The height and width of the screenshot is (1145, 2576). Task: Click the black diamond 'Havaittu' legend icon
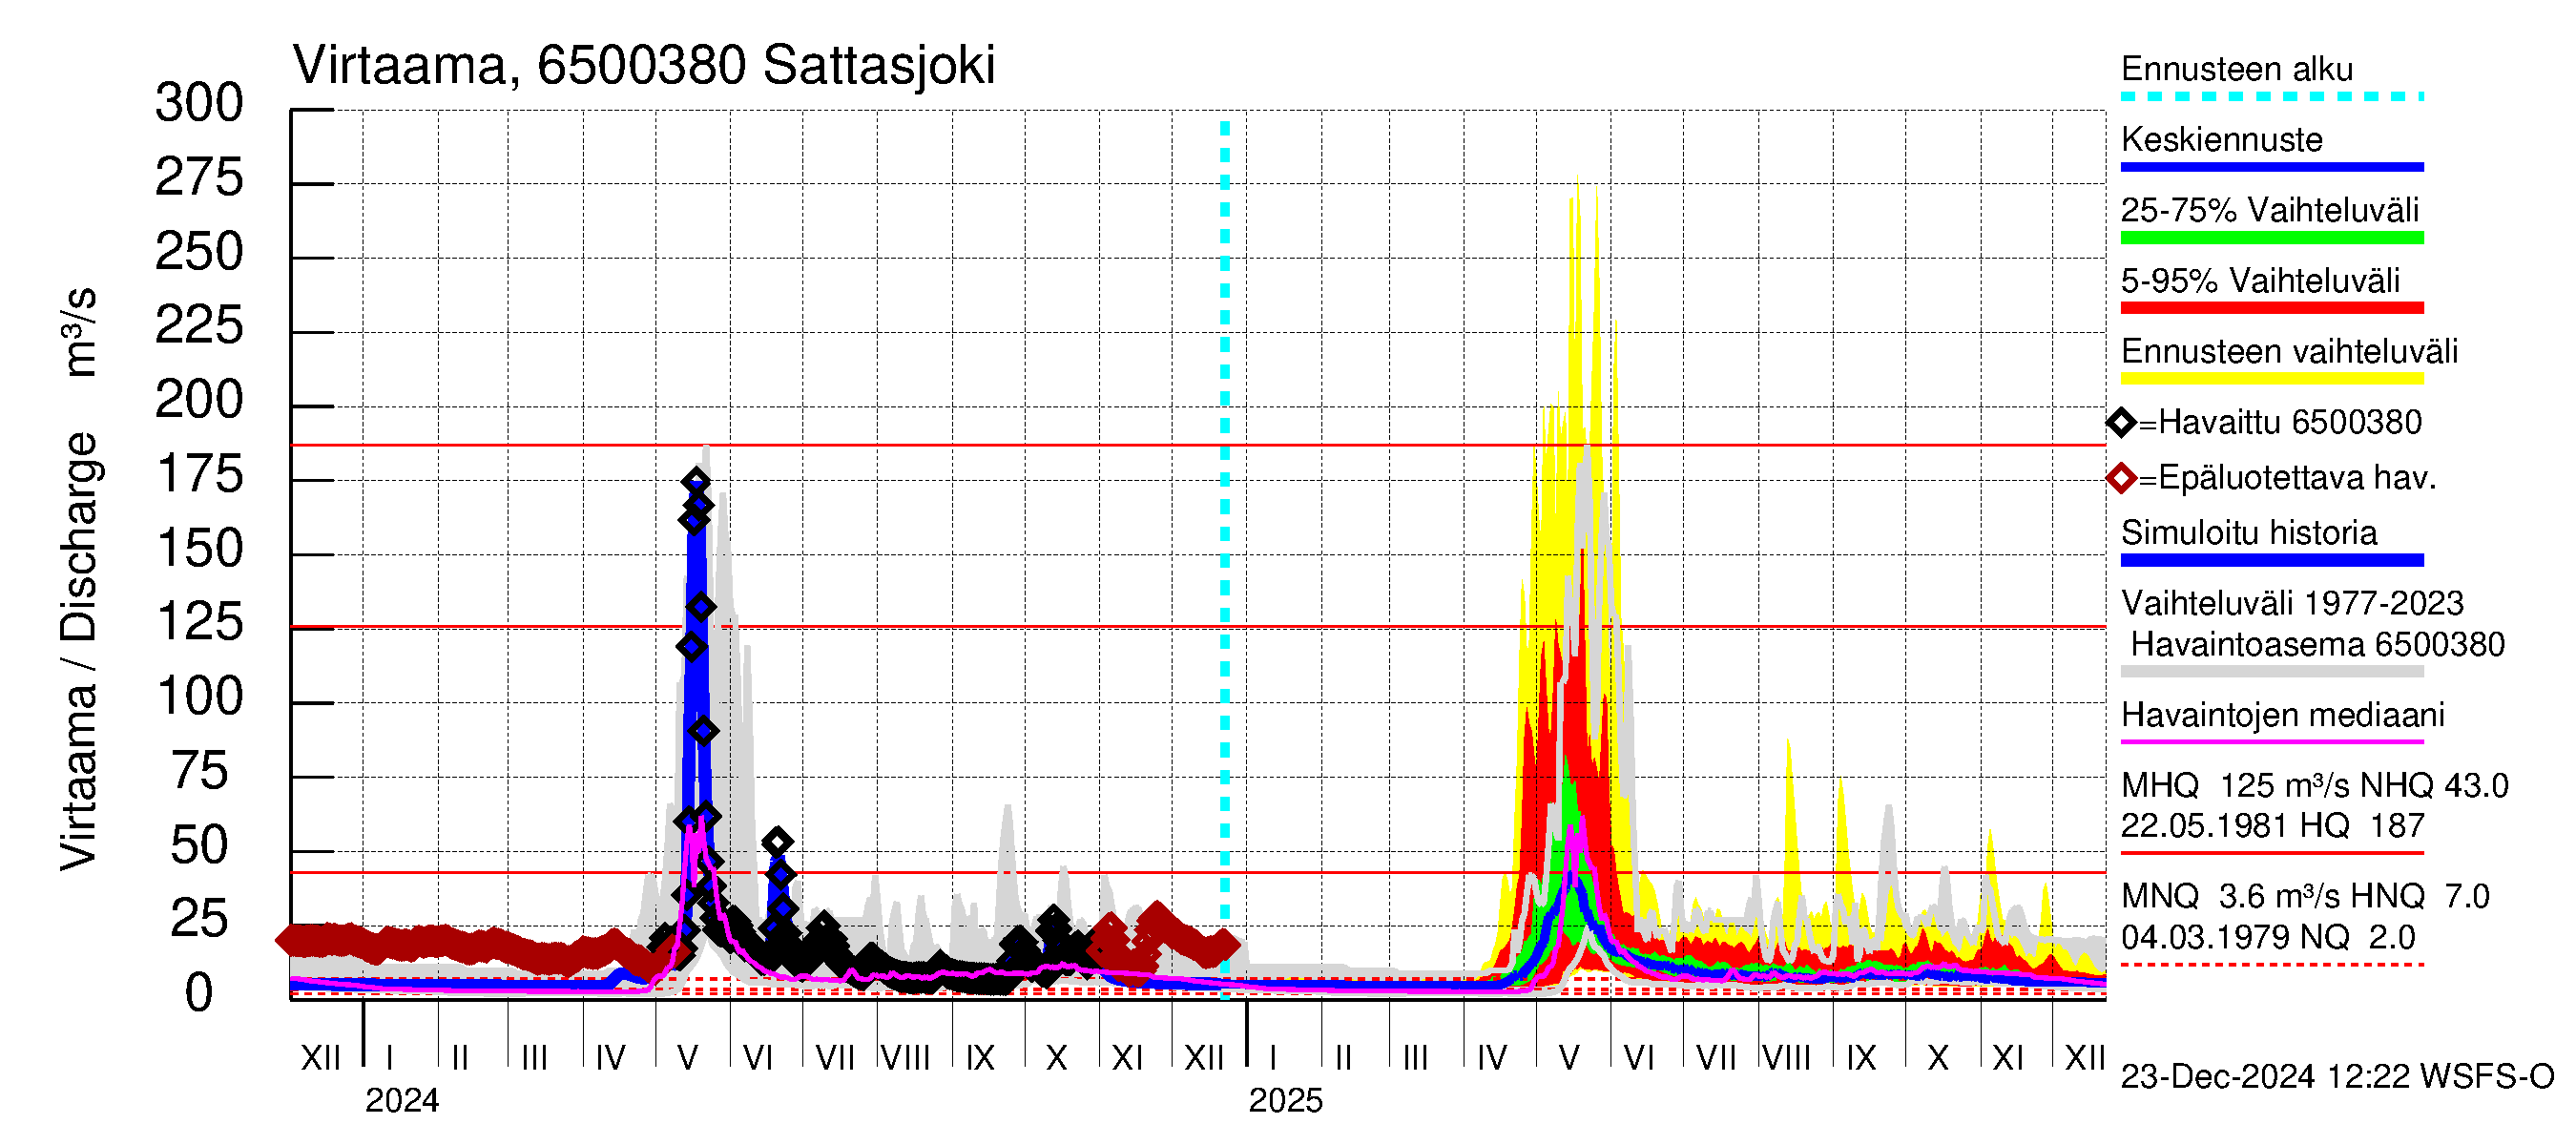2121,423
